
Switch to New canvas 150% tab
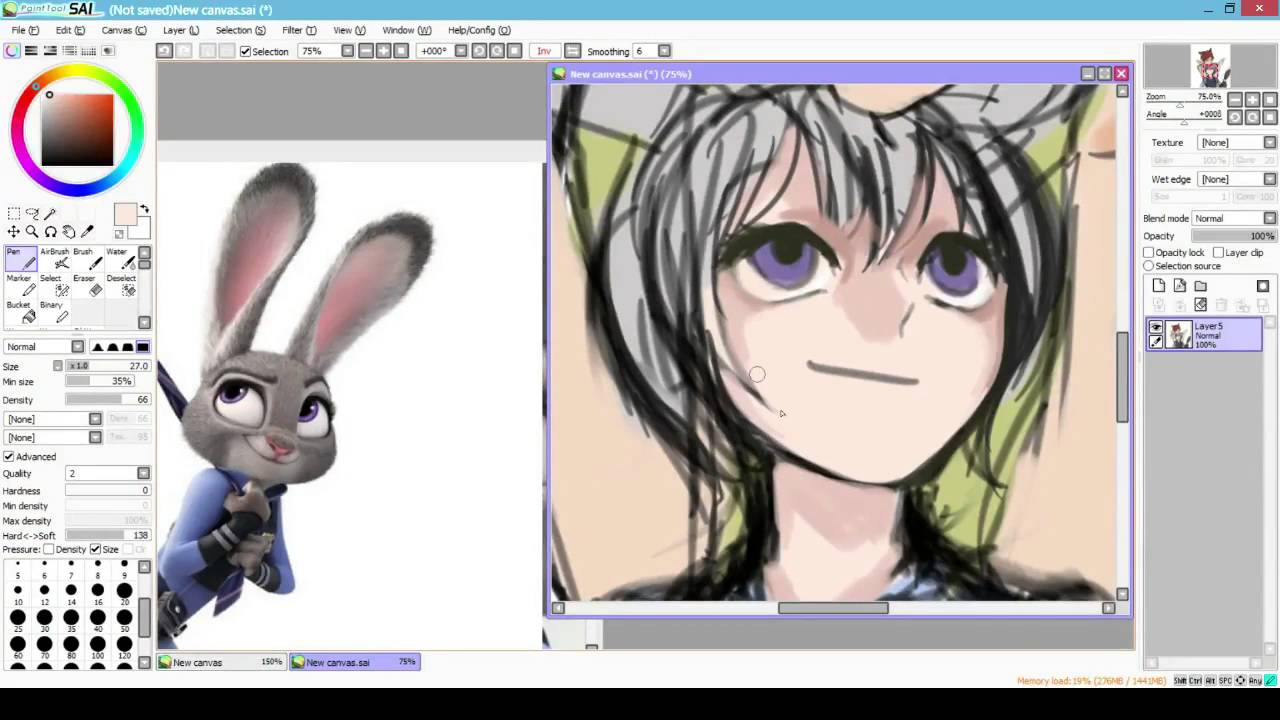click(221, 662)
